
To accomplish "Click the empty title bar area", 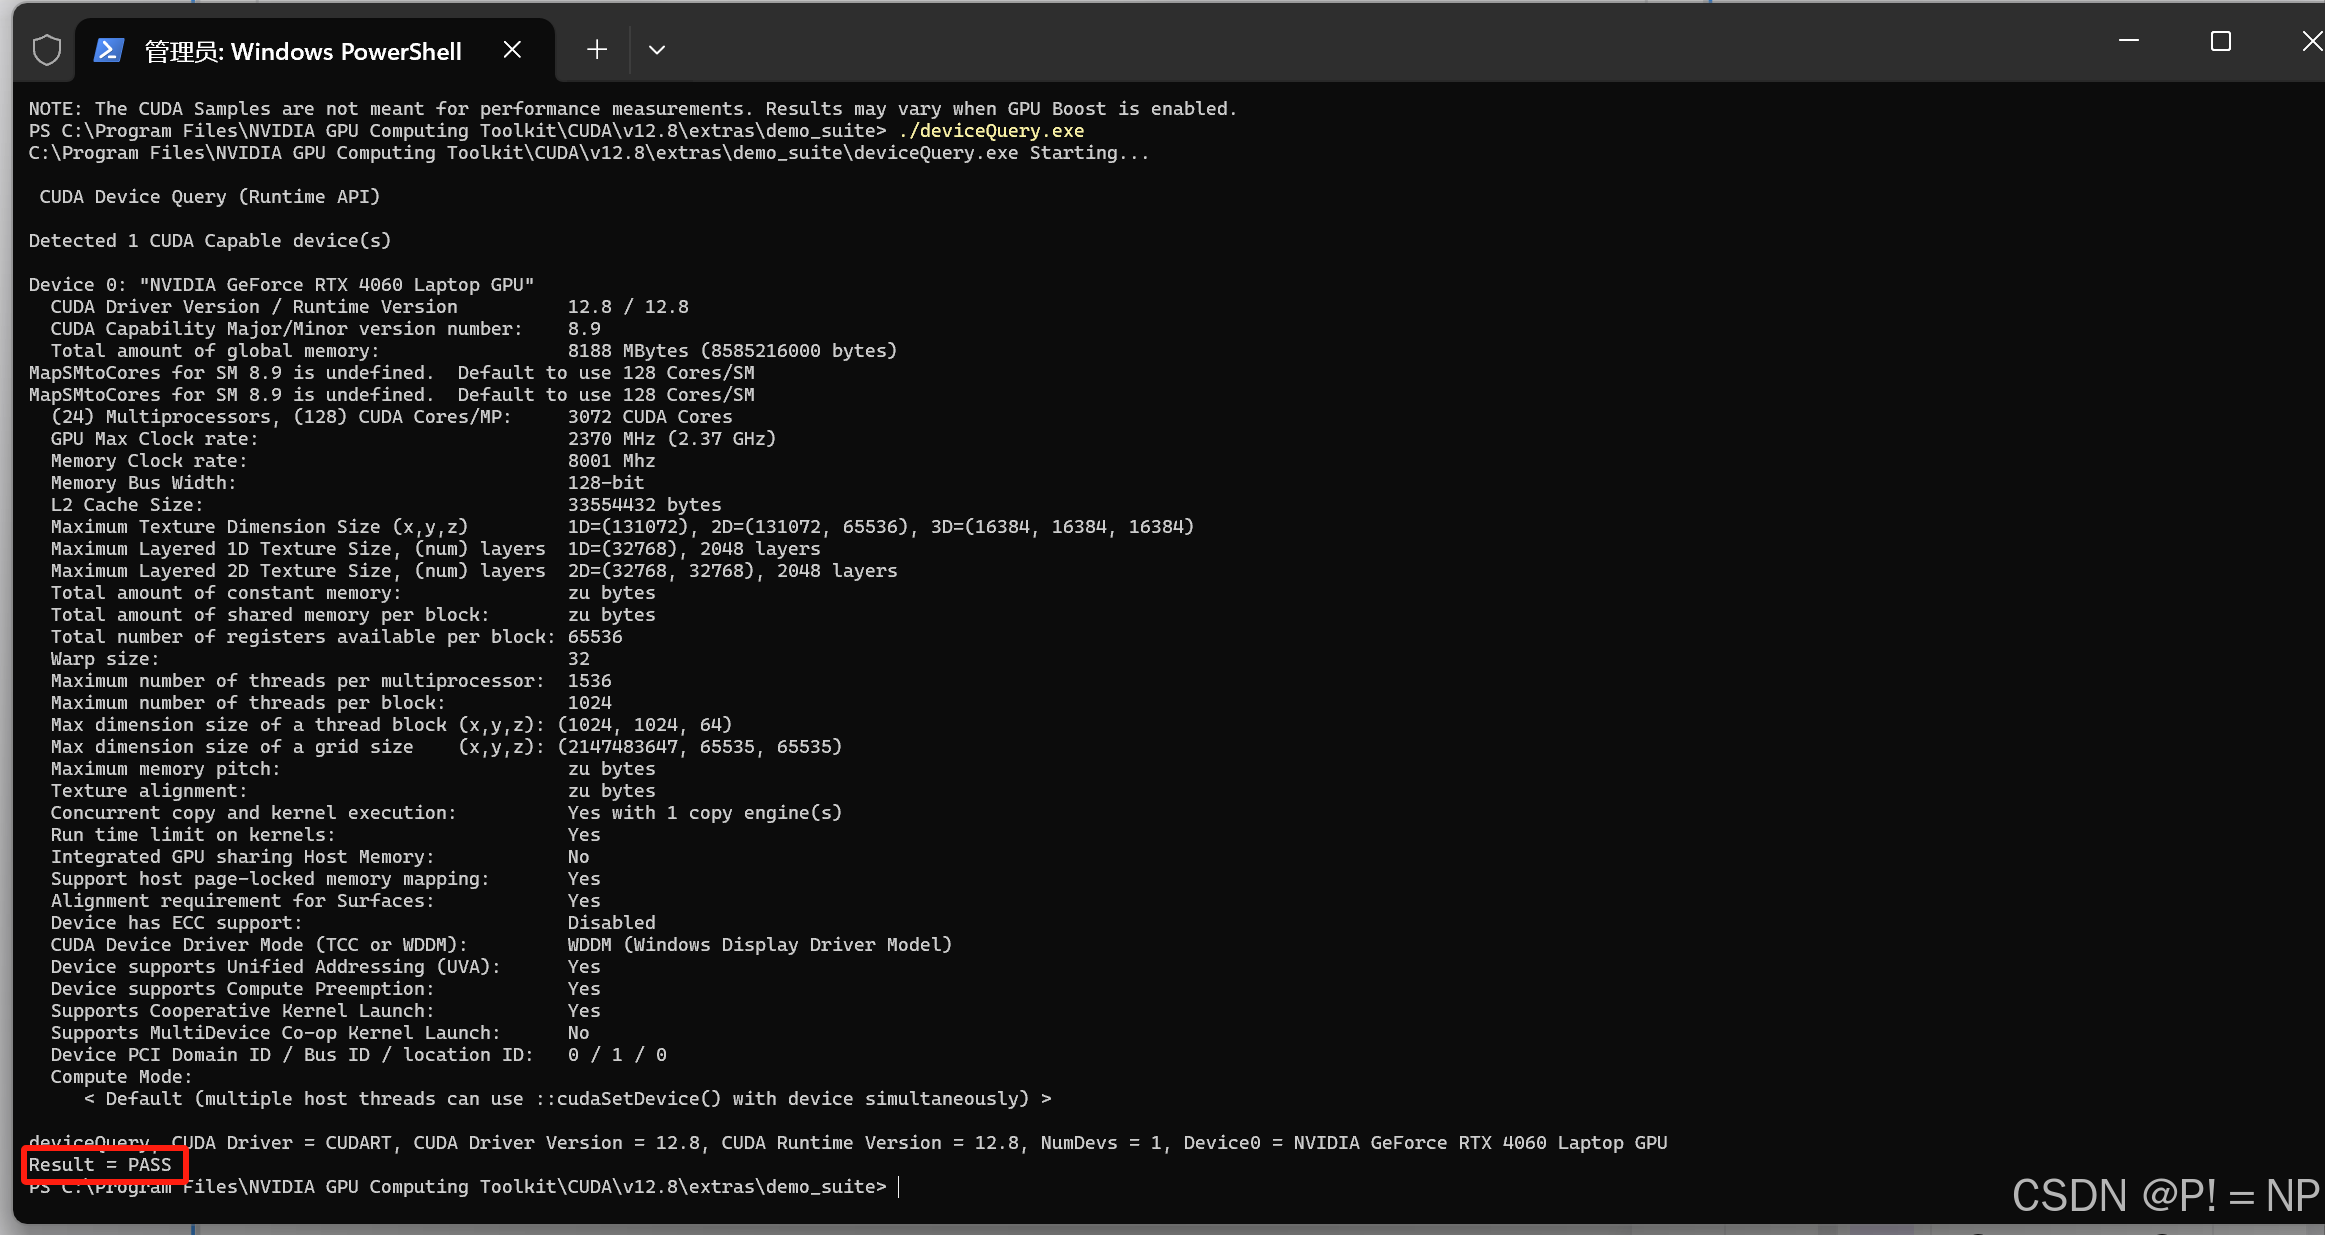I will (x=1400, y=45).
